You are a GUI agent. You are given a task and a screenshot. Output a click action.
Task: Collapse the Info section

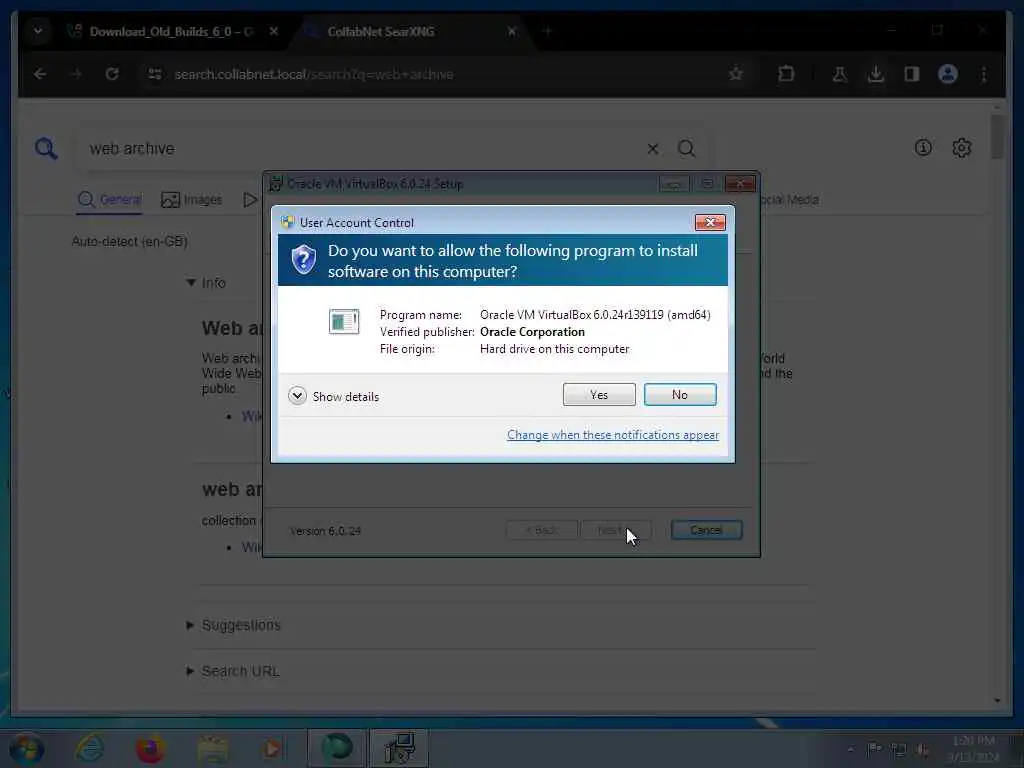click(x=206, y=283)
